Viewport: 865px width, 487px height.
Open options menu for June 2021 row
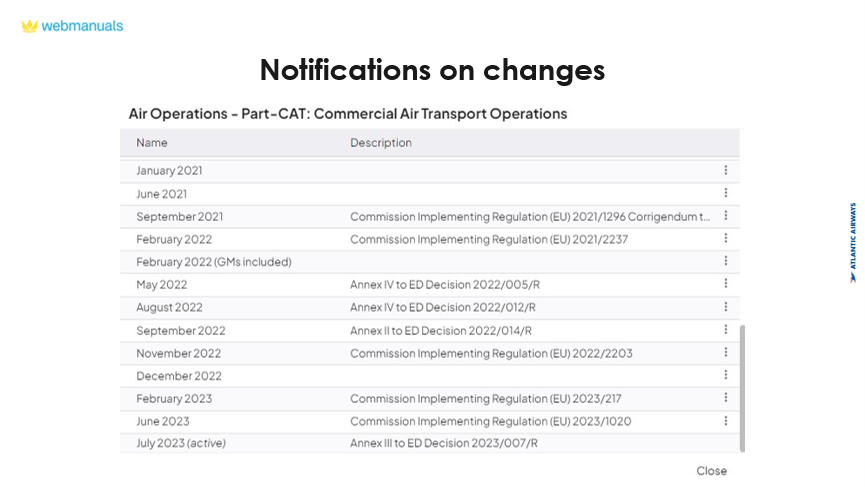[726, 193]
